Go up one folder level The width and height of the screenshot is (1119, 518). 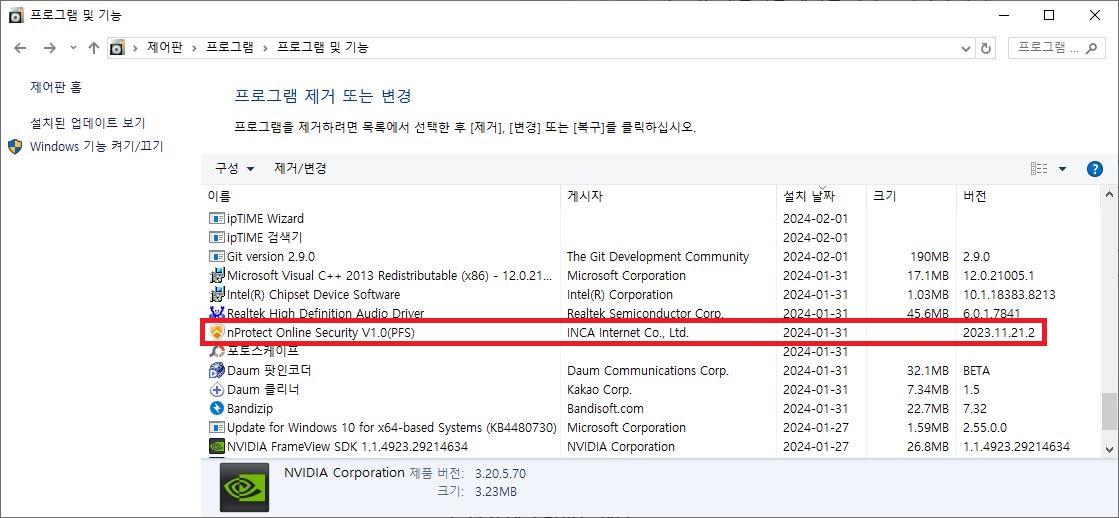[x=93, y=49]
